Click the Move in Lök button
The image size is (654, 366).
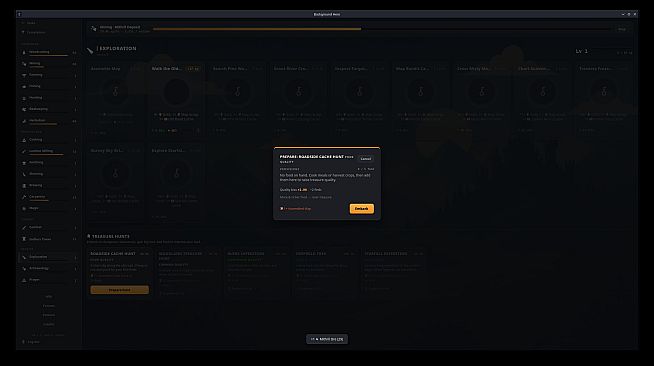tap(327, 339)
